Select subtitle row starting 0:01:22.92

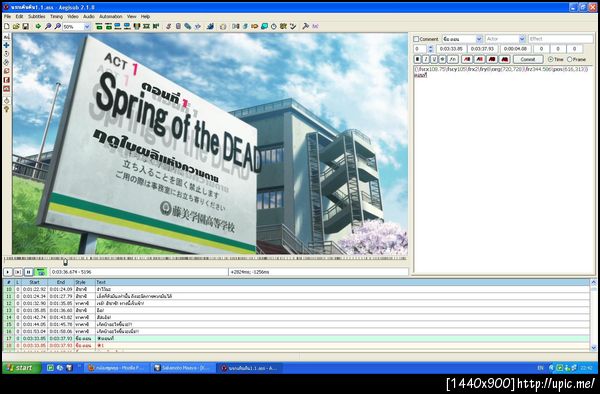[295, 289]
